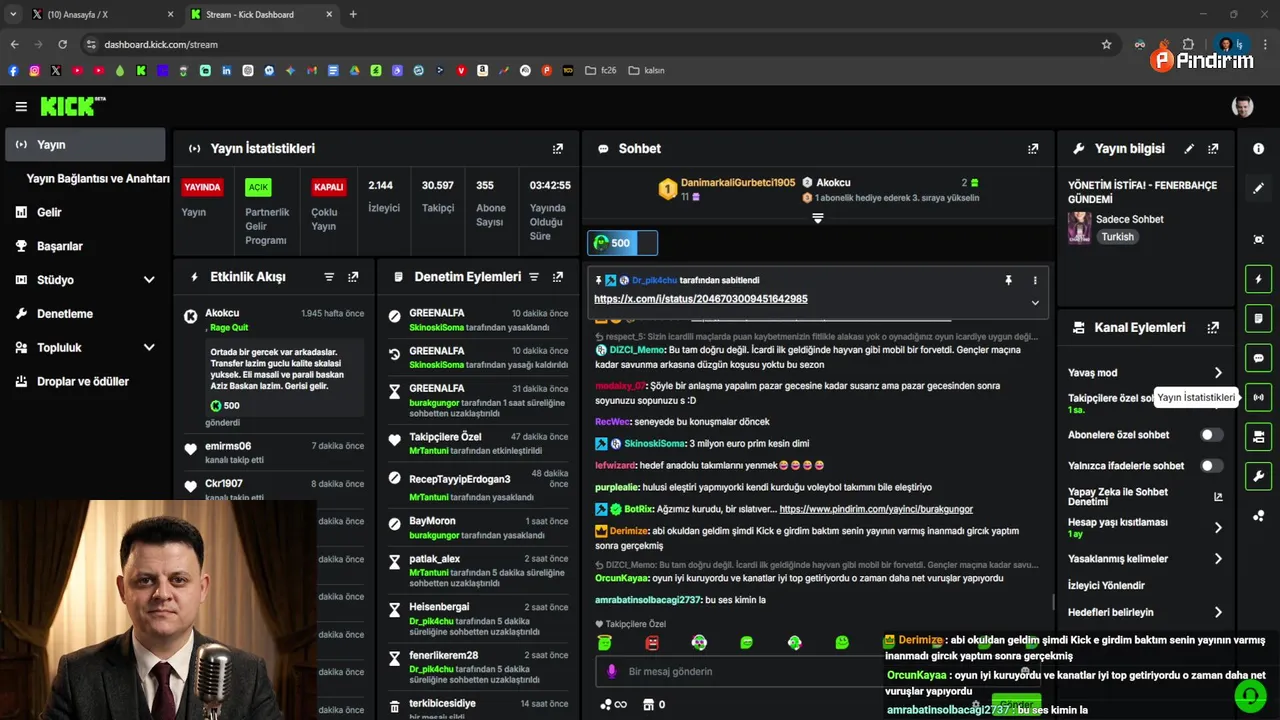The height and width of the screenshot is (720, 1280).
Task: Toggle Yayın İstatistikleri broadcast icon in right sidebar
Action: tap(1258, 397)
